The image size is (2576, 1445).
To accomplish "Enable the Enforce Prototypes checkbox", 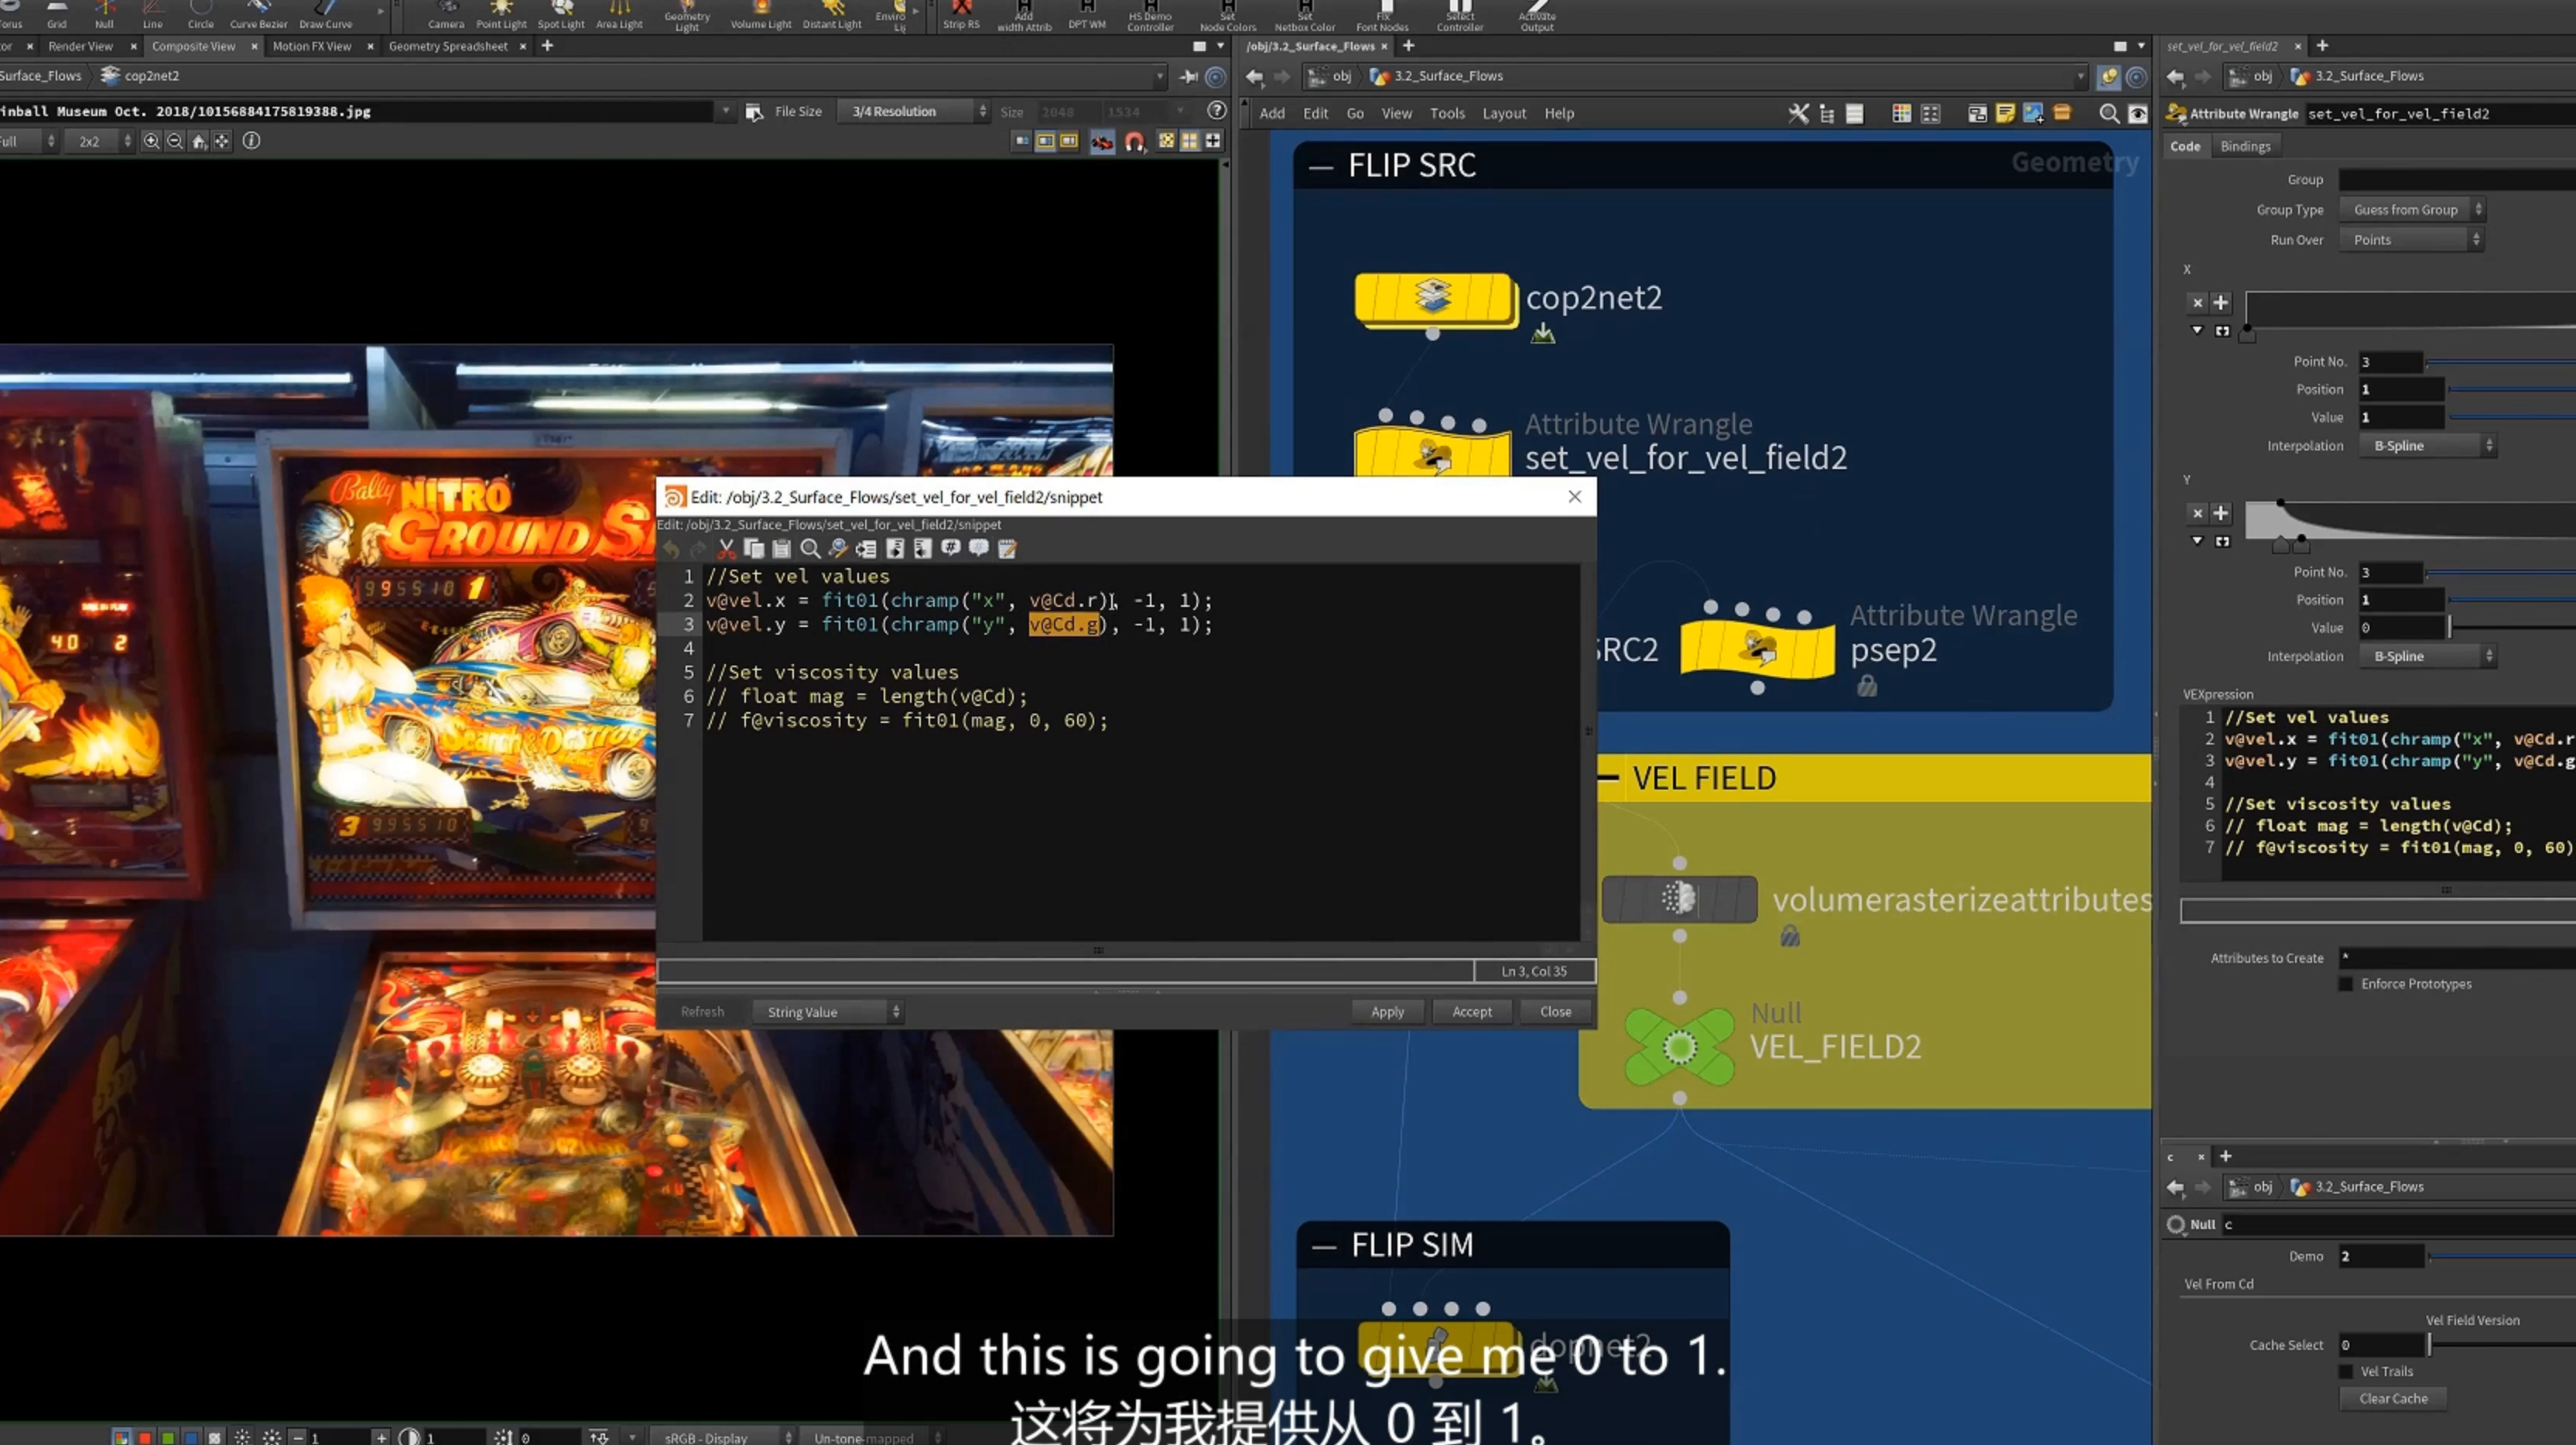I will click(2346, 984).
